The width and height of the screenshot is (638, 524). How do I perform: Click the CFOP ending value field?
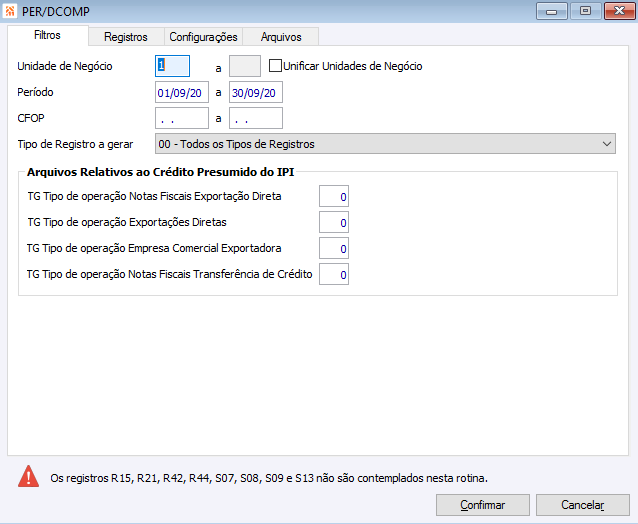coord(256,118)
